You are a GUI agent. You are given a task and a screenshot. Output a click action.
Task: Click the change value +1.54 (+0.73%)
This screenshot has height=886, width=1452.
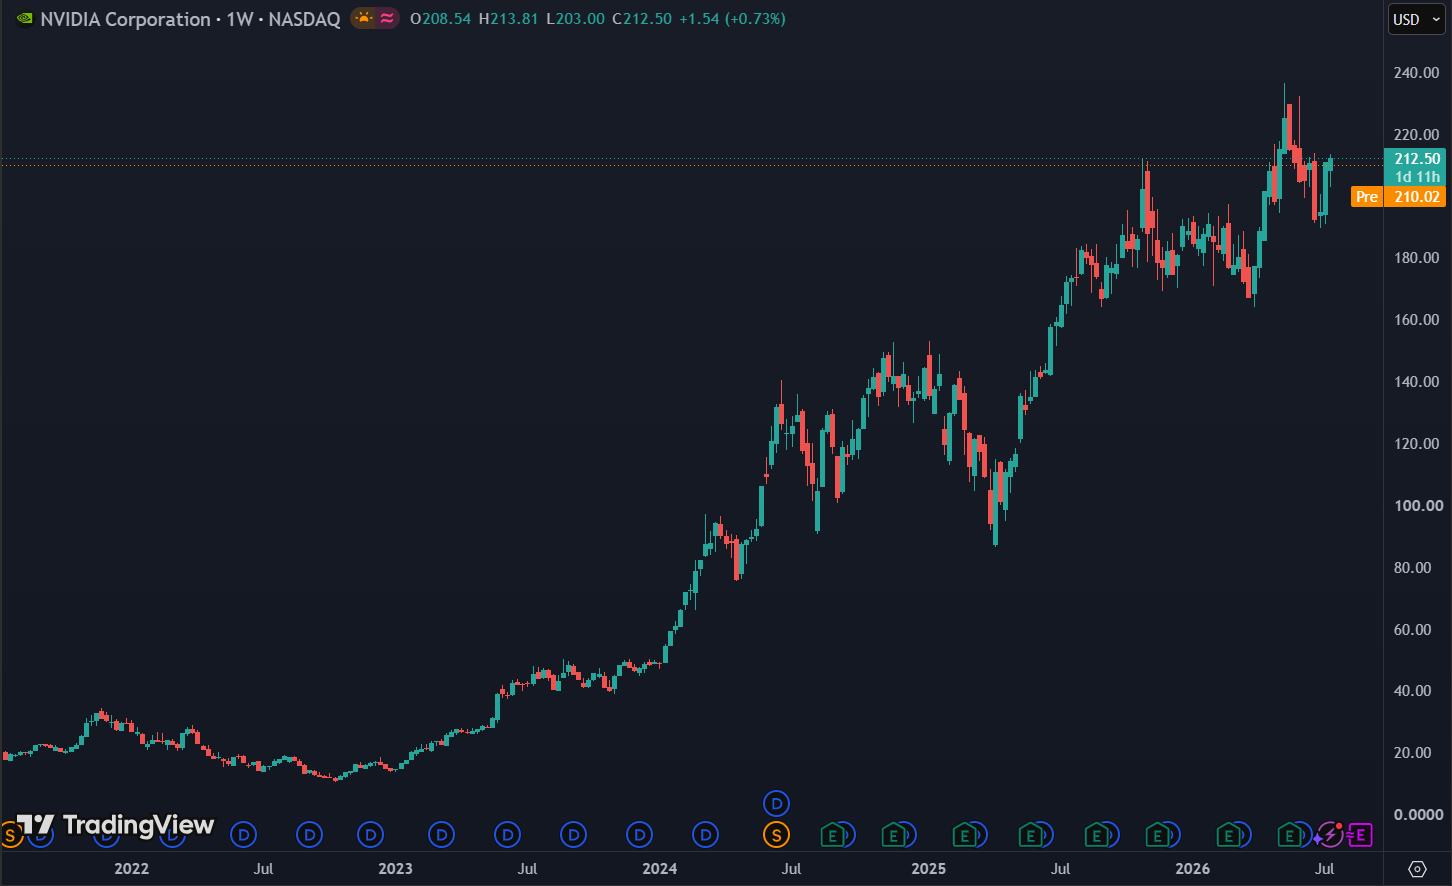[x=732, y=19]
